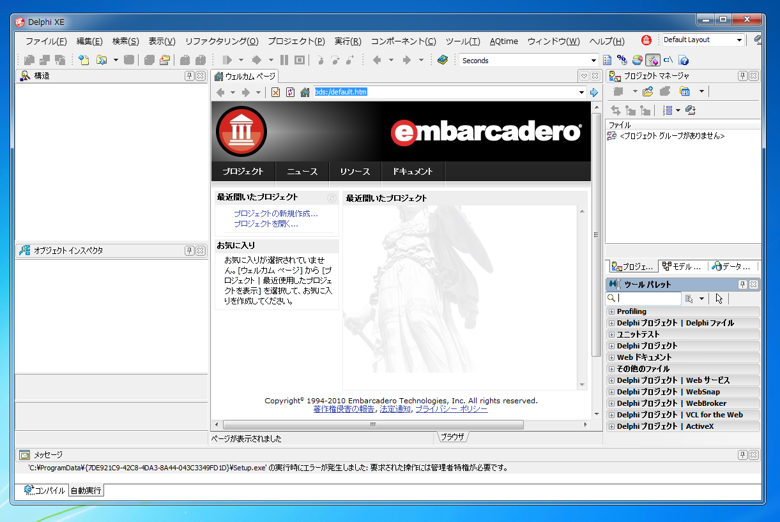Click the リソース navigation button
Viewport: 780px width, 522px height.
pyautogui.click(x=355, y=171)
